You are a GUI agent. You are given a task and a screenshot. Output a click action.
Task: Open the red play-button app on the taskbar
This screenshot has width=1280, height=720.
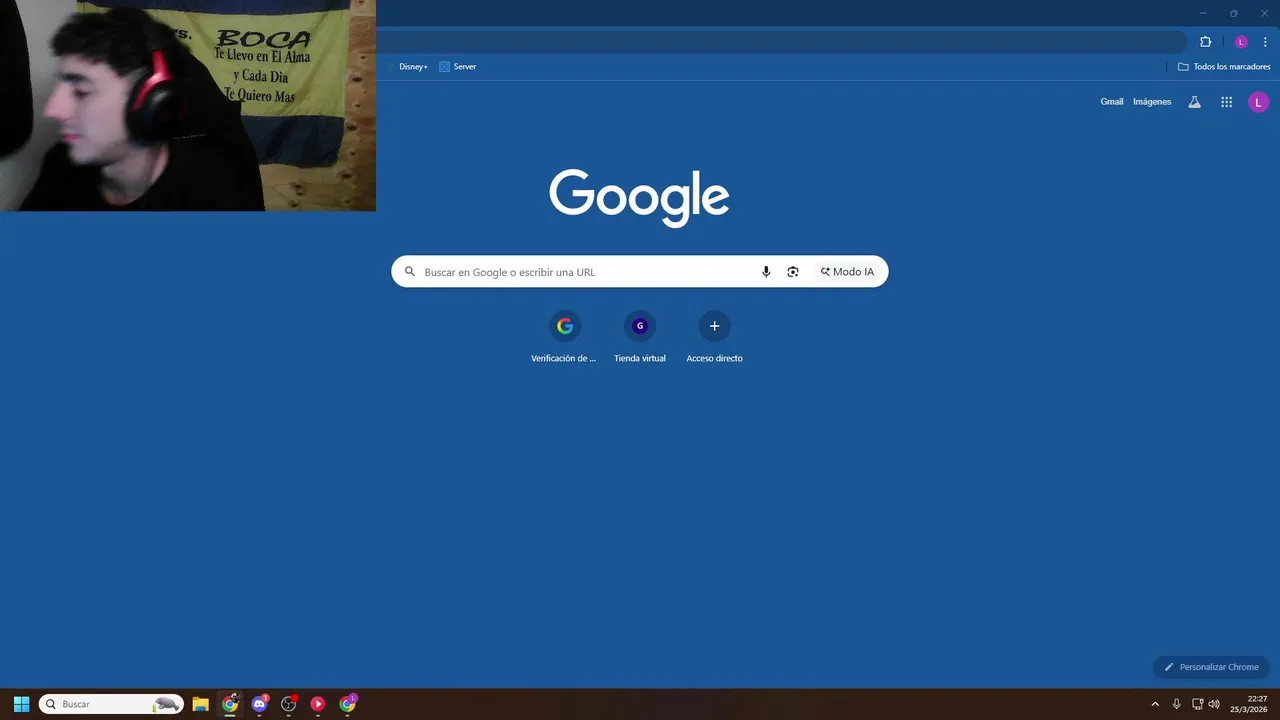(318, 704)
